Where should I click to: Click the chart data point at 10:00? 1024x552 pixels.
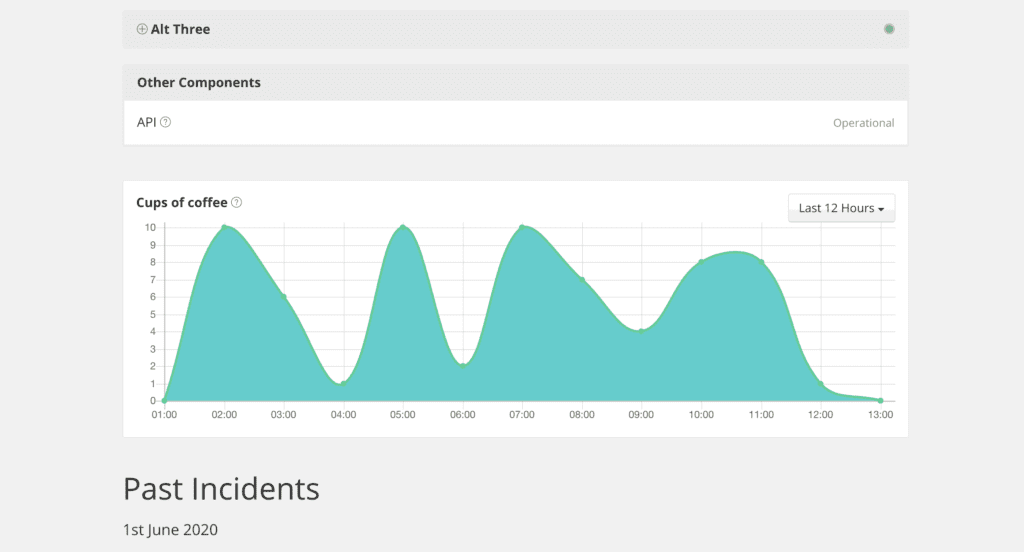701,261
